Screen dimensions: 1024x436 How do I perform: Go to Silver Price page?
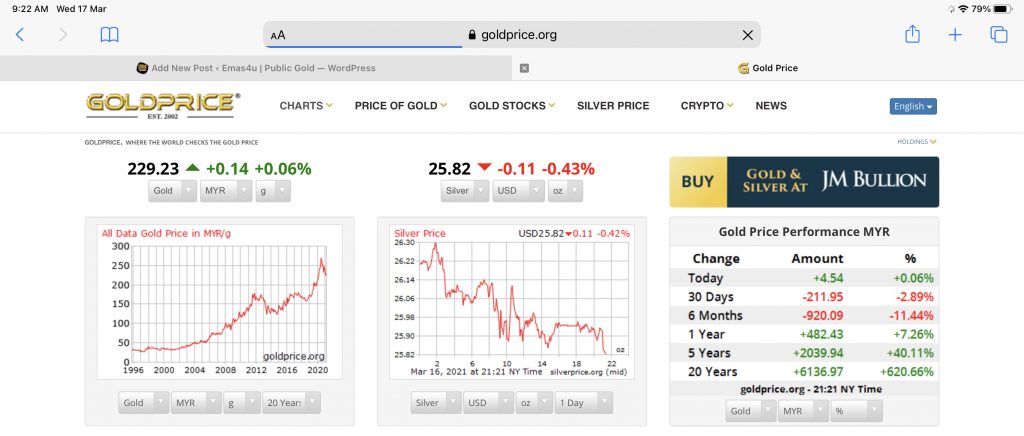point(612,106)
